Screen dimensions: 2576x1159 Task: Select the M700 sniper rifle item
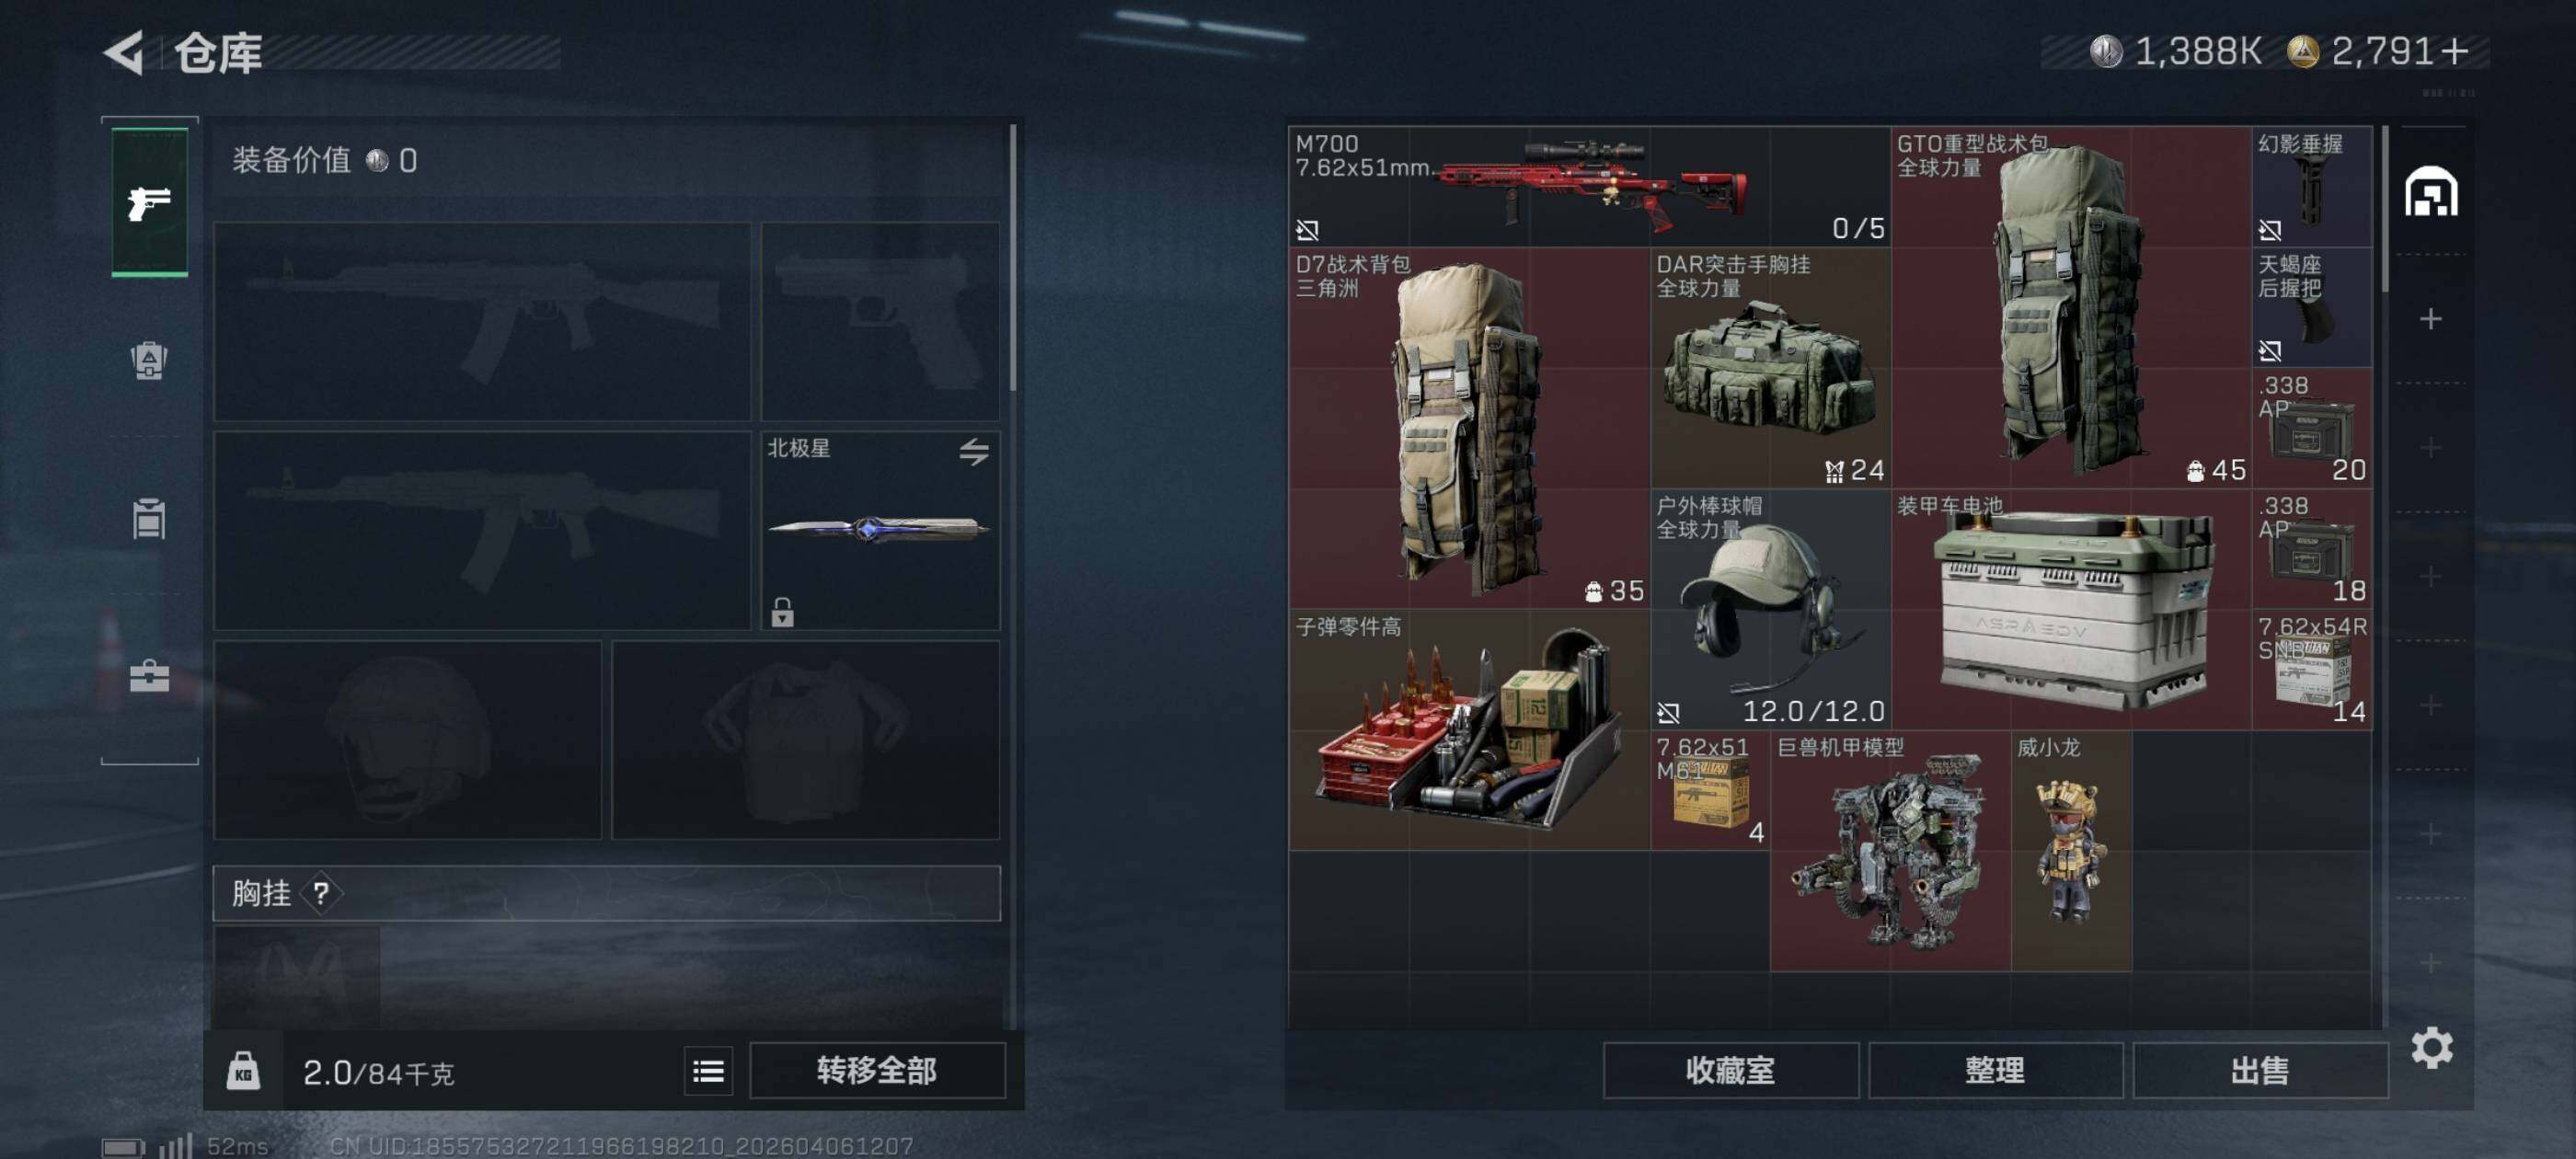1590,186
